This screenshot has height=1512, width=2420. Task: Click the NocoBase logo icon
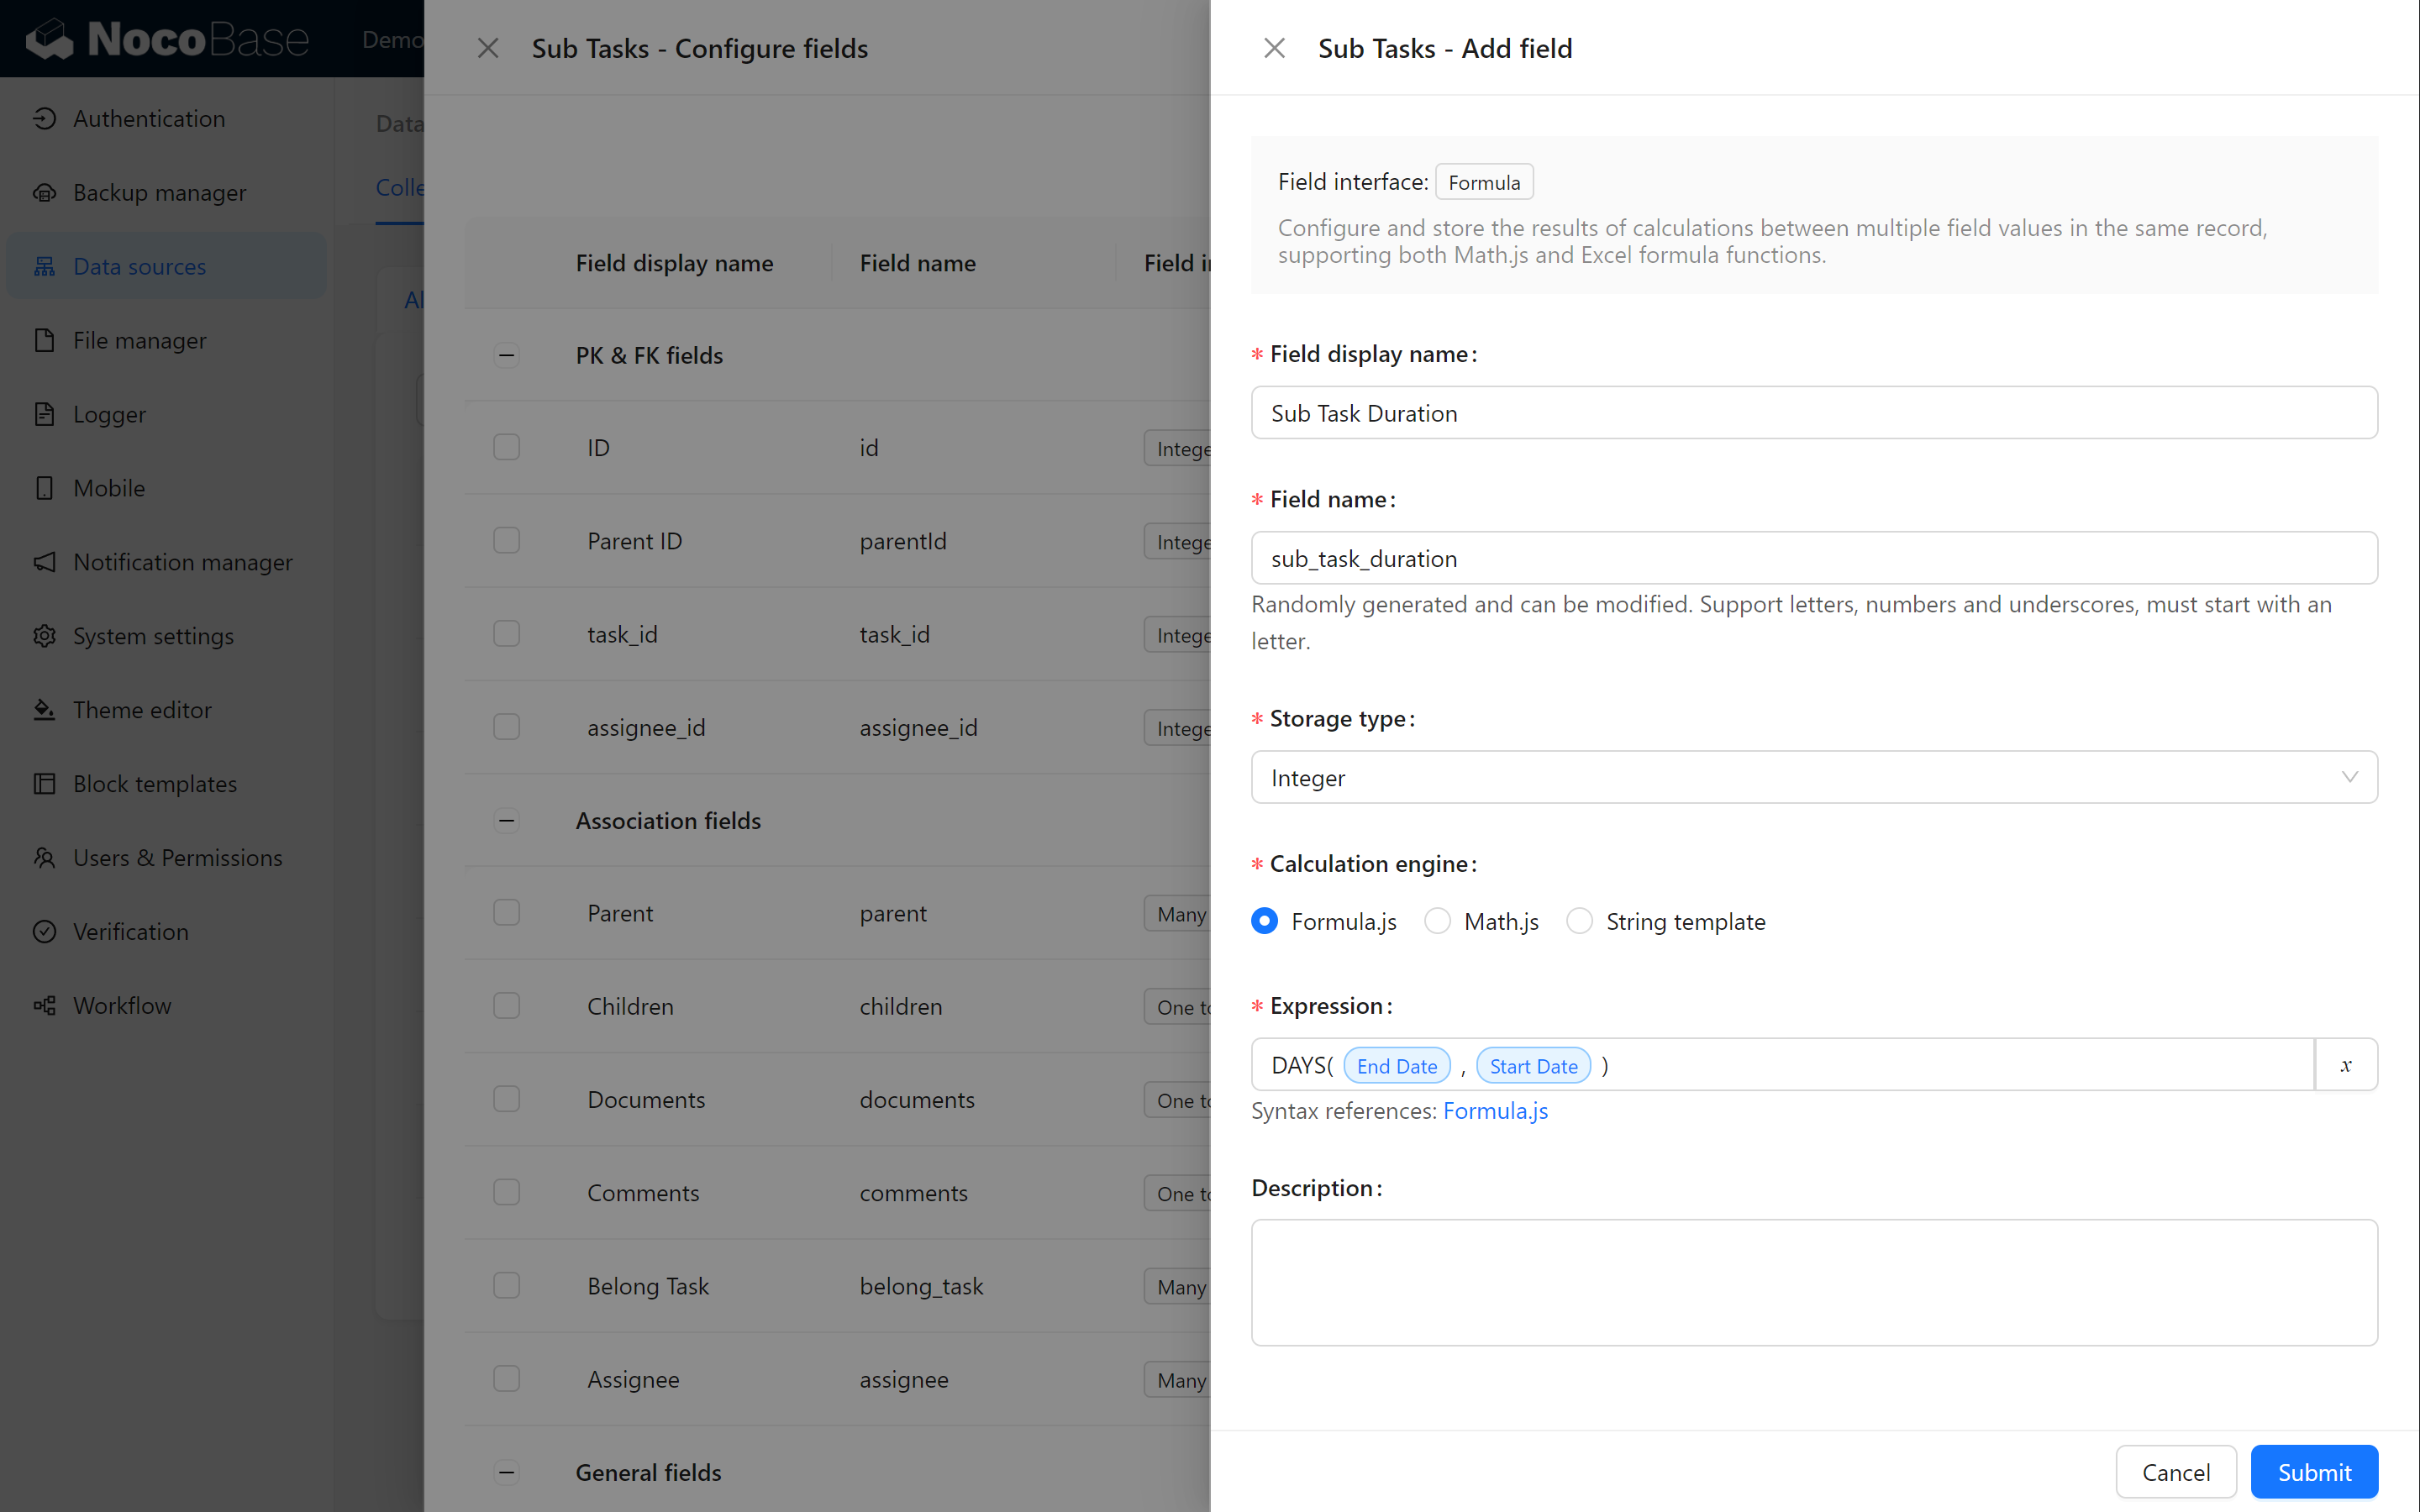(x=49, y=39)
